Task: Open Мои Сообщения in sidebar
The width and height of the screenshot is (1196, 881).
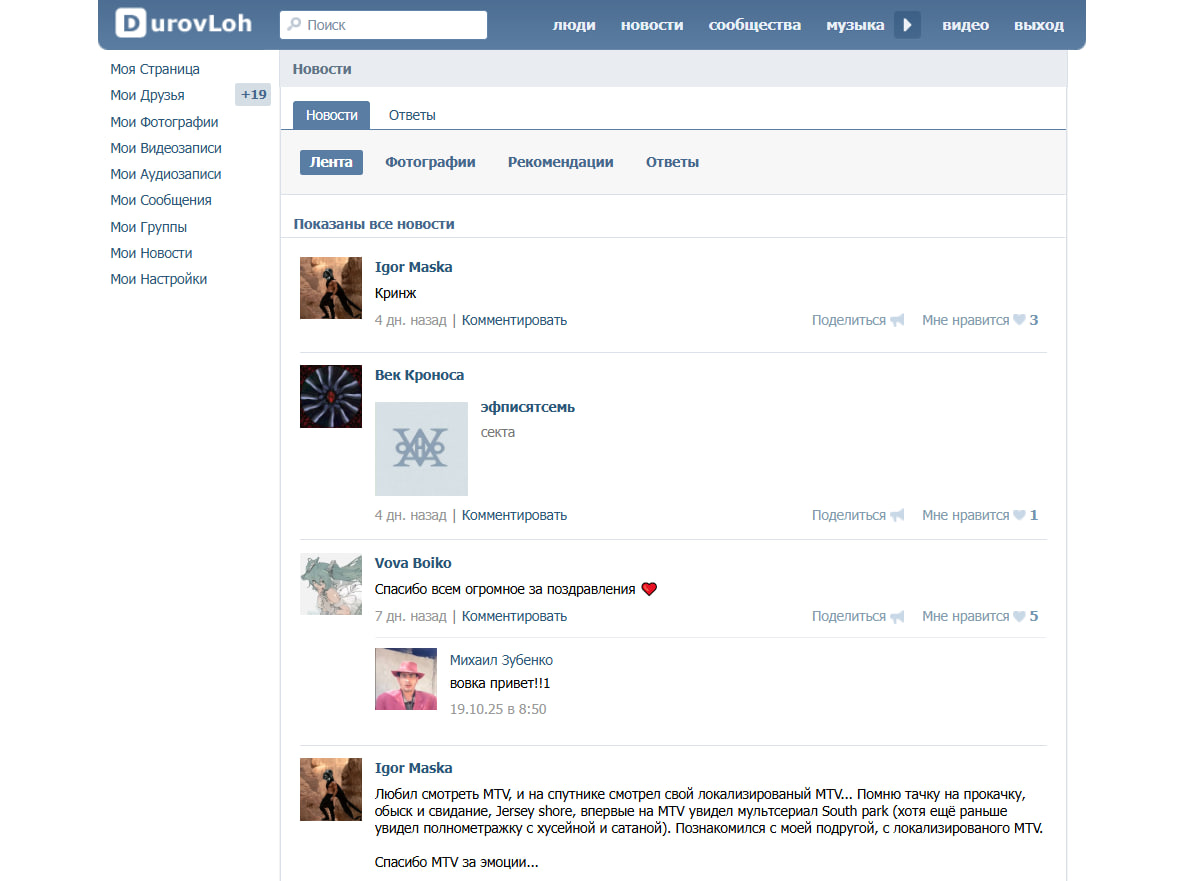Action: pos(160,200)
